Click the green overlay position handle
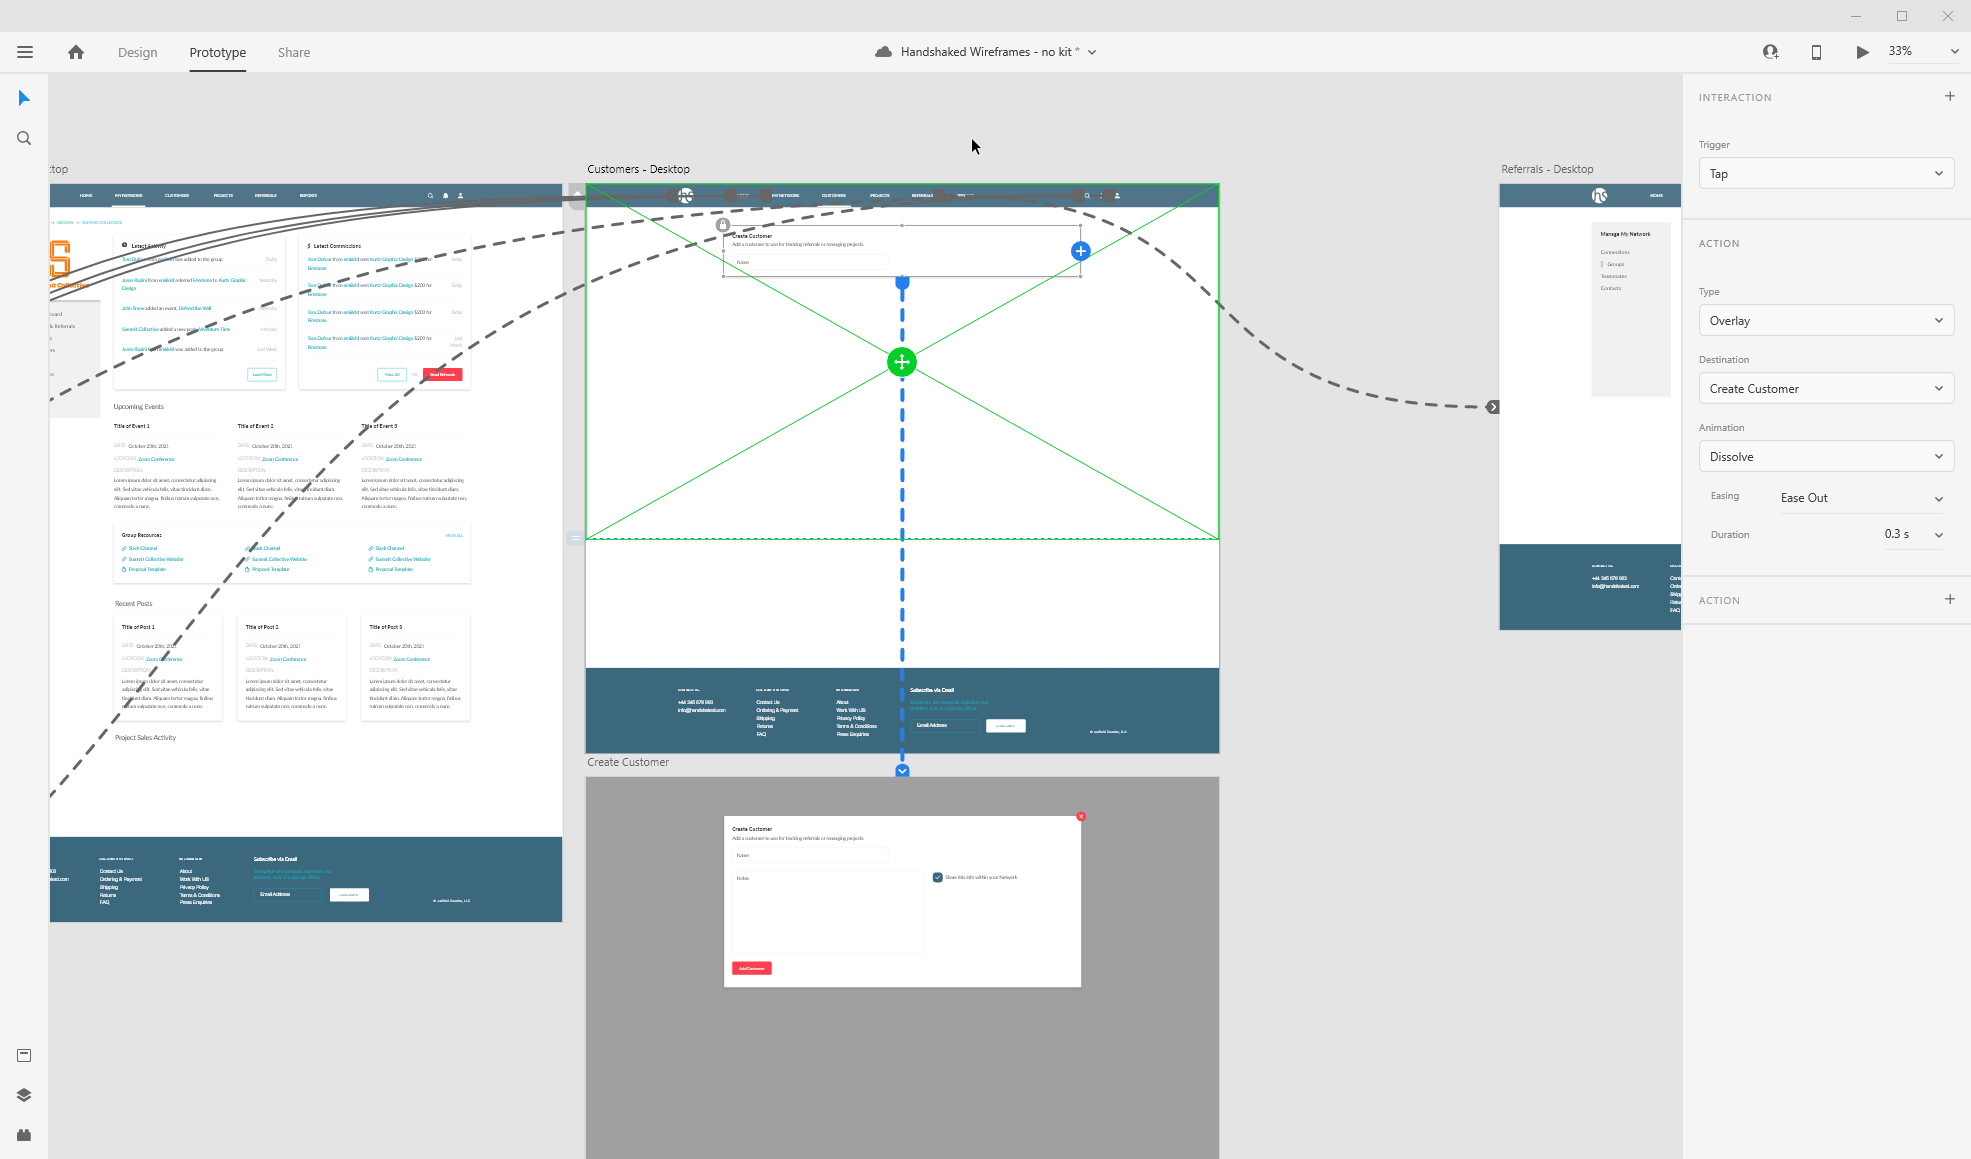Screen dimensions: 1971x1159 [901, 362]
